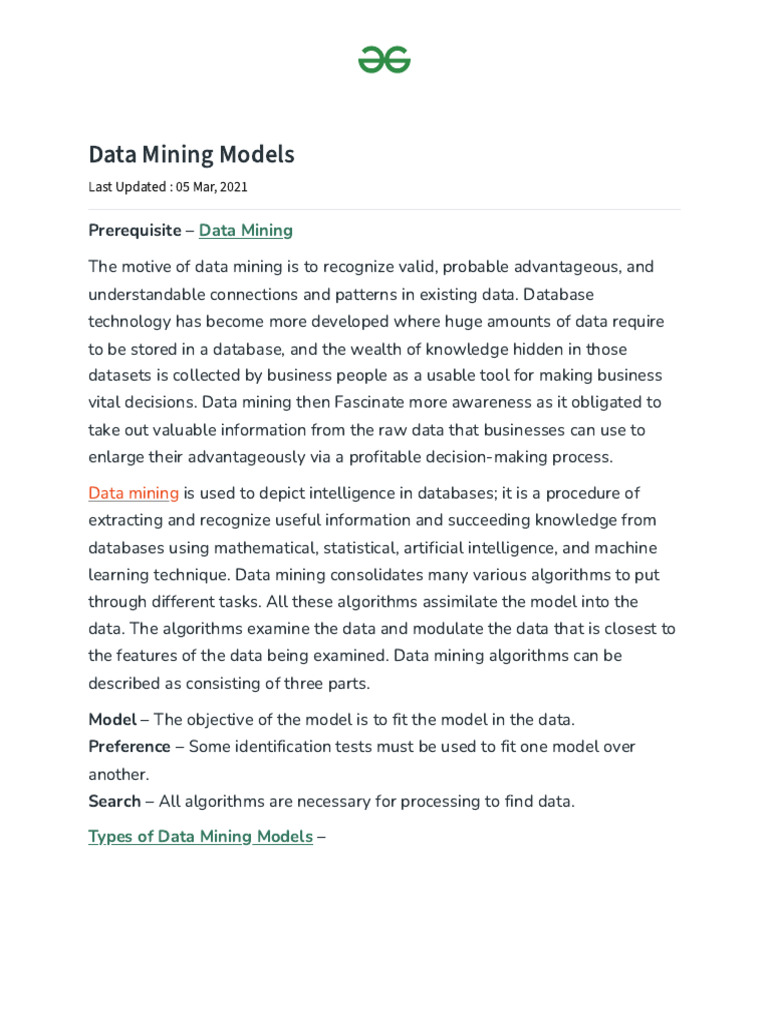
Task: Click the Data Mining Models page heading
Action: click(x=191, y=155)
